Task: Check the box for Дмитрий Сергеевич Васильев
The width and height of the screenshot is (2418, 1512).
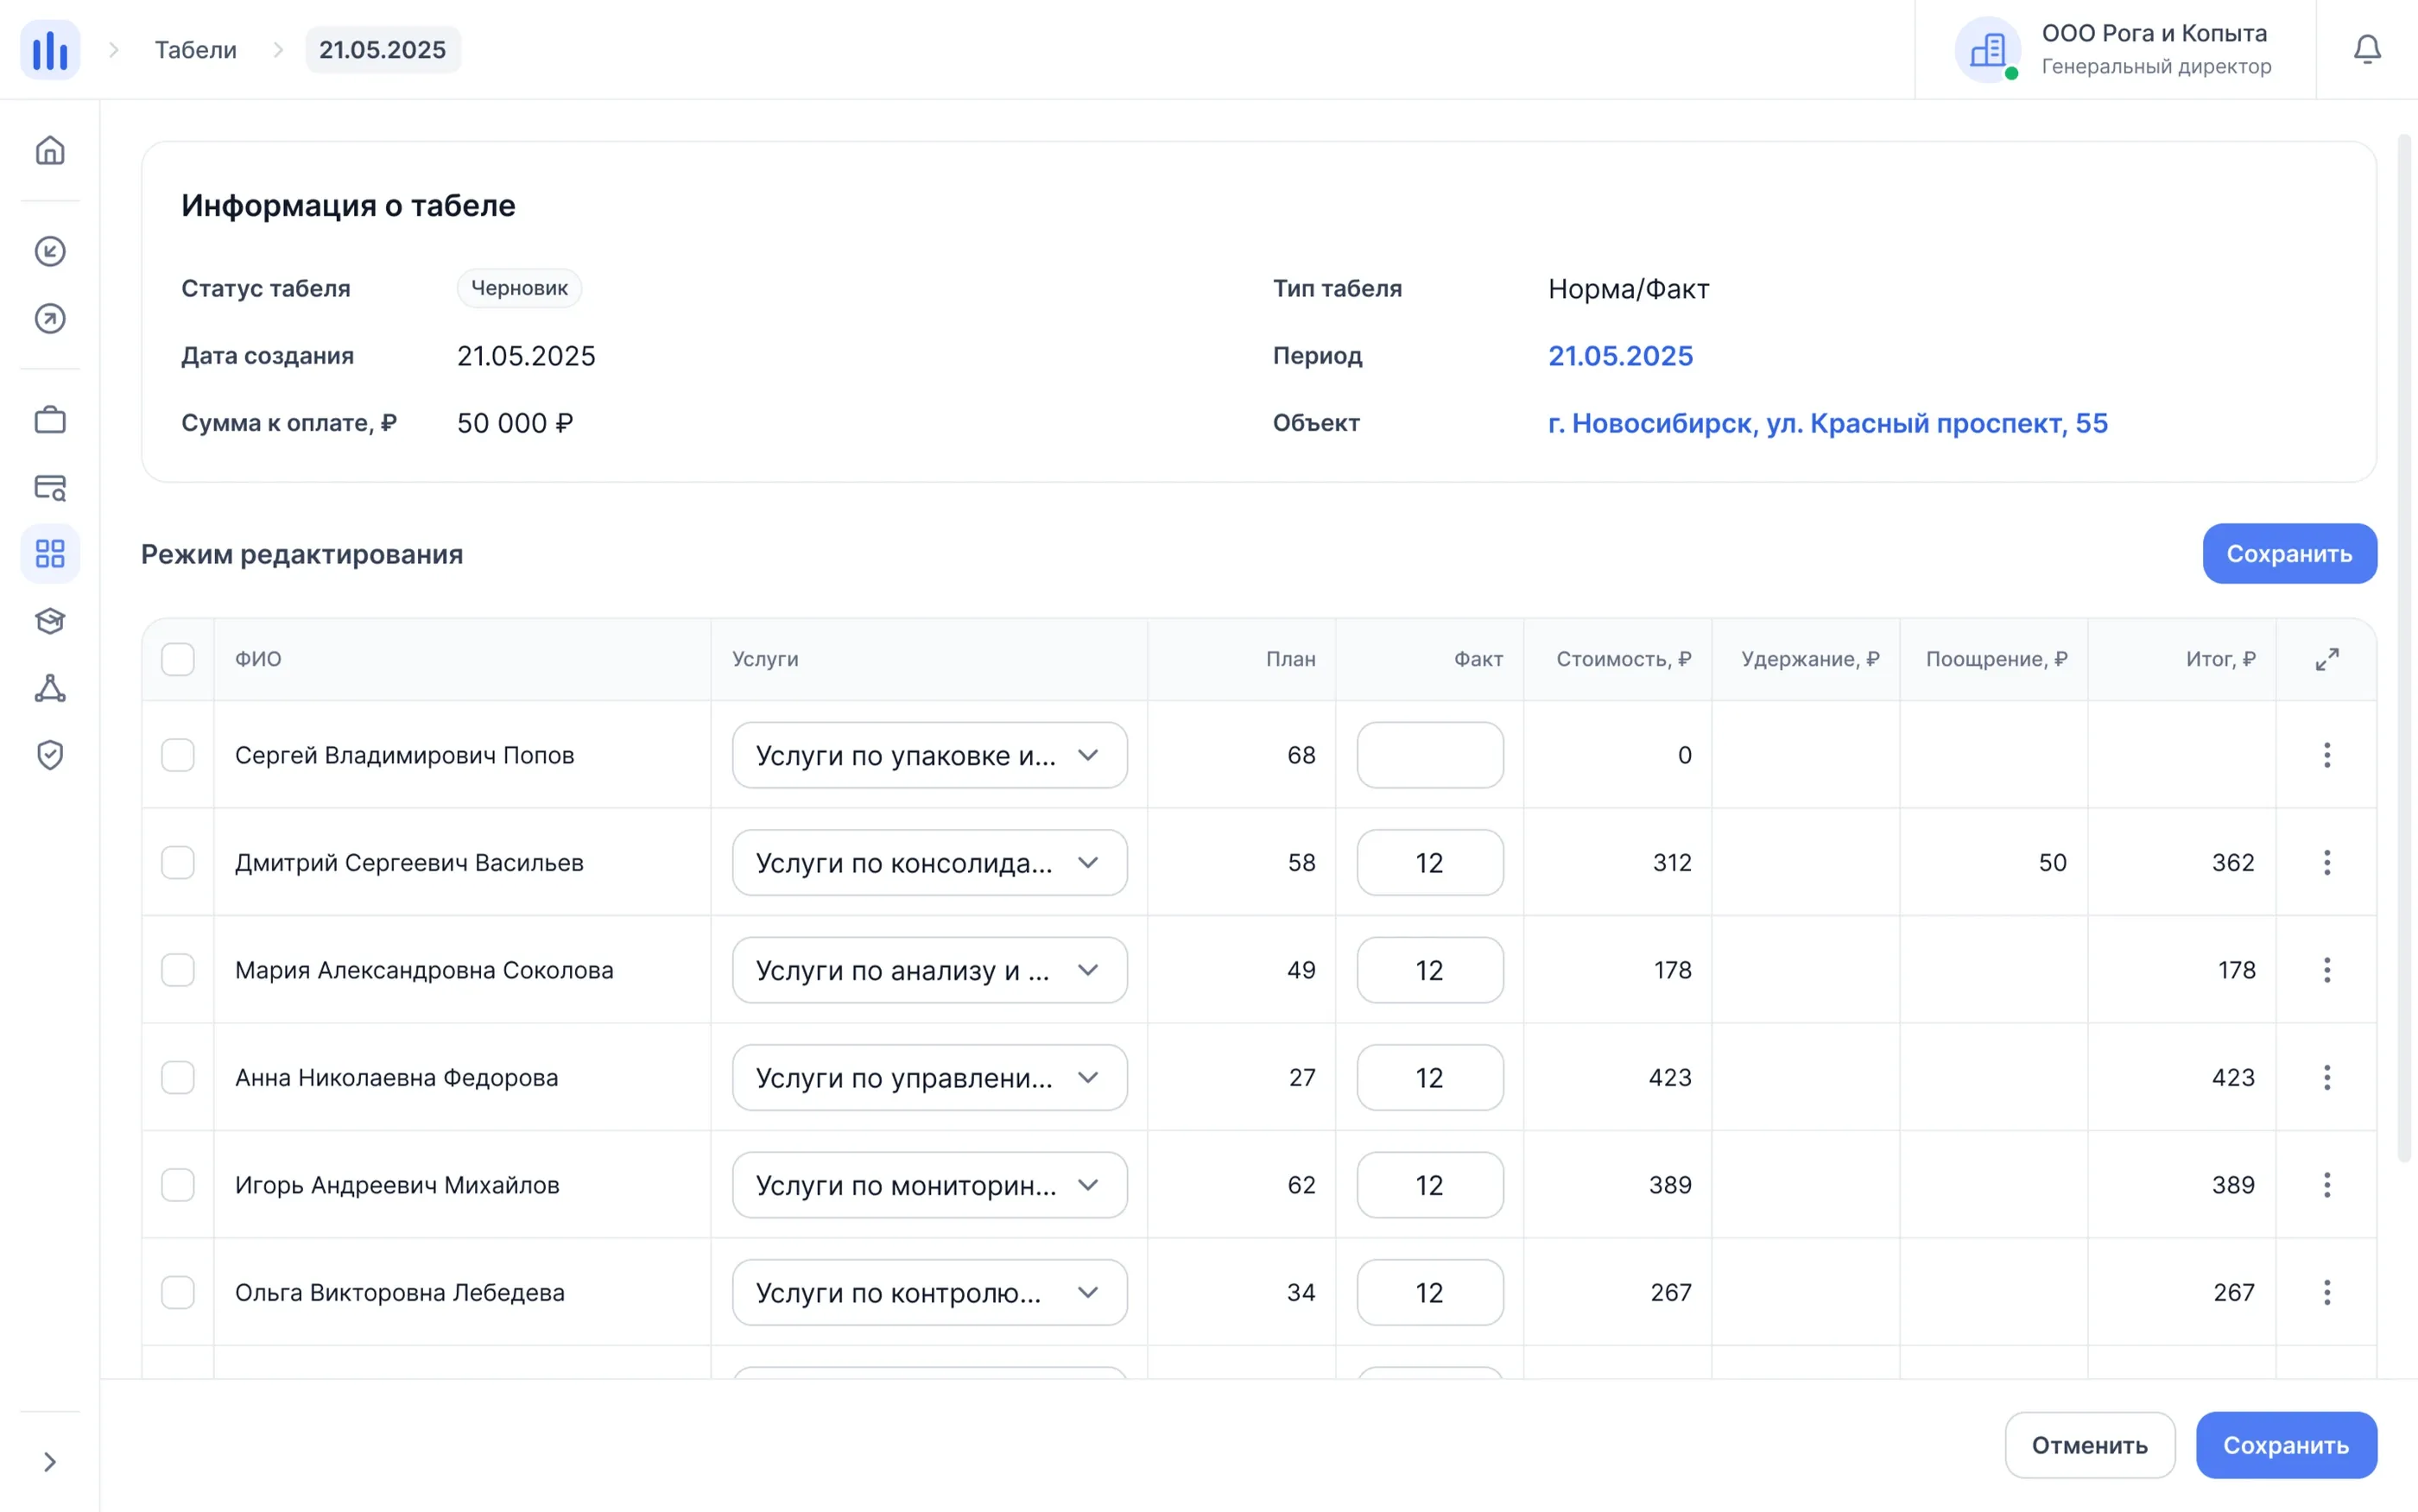Action: 178,862
